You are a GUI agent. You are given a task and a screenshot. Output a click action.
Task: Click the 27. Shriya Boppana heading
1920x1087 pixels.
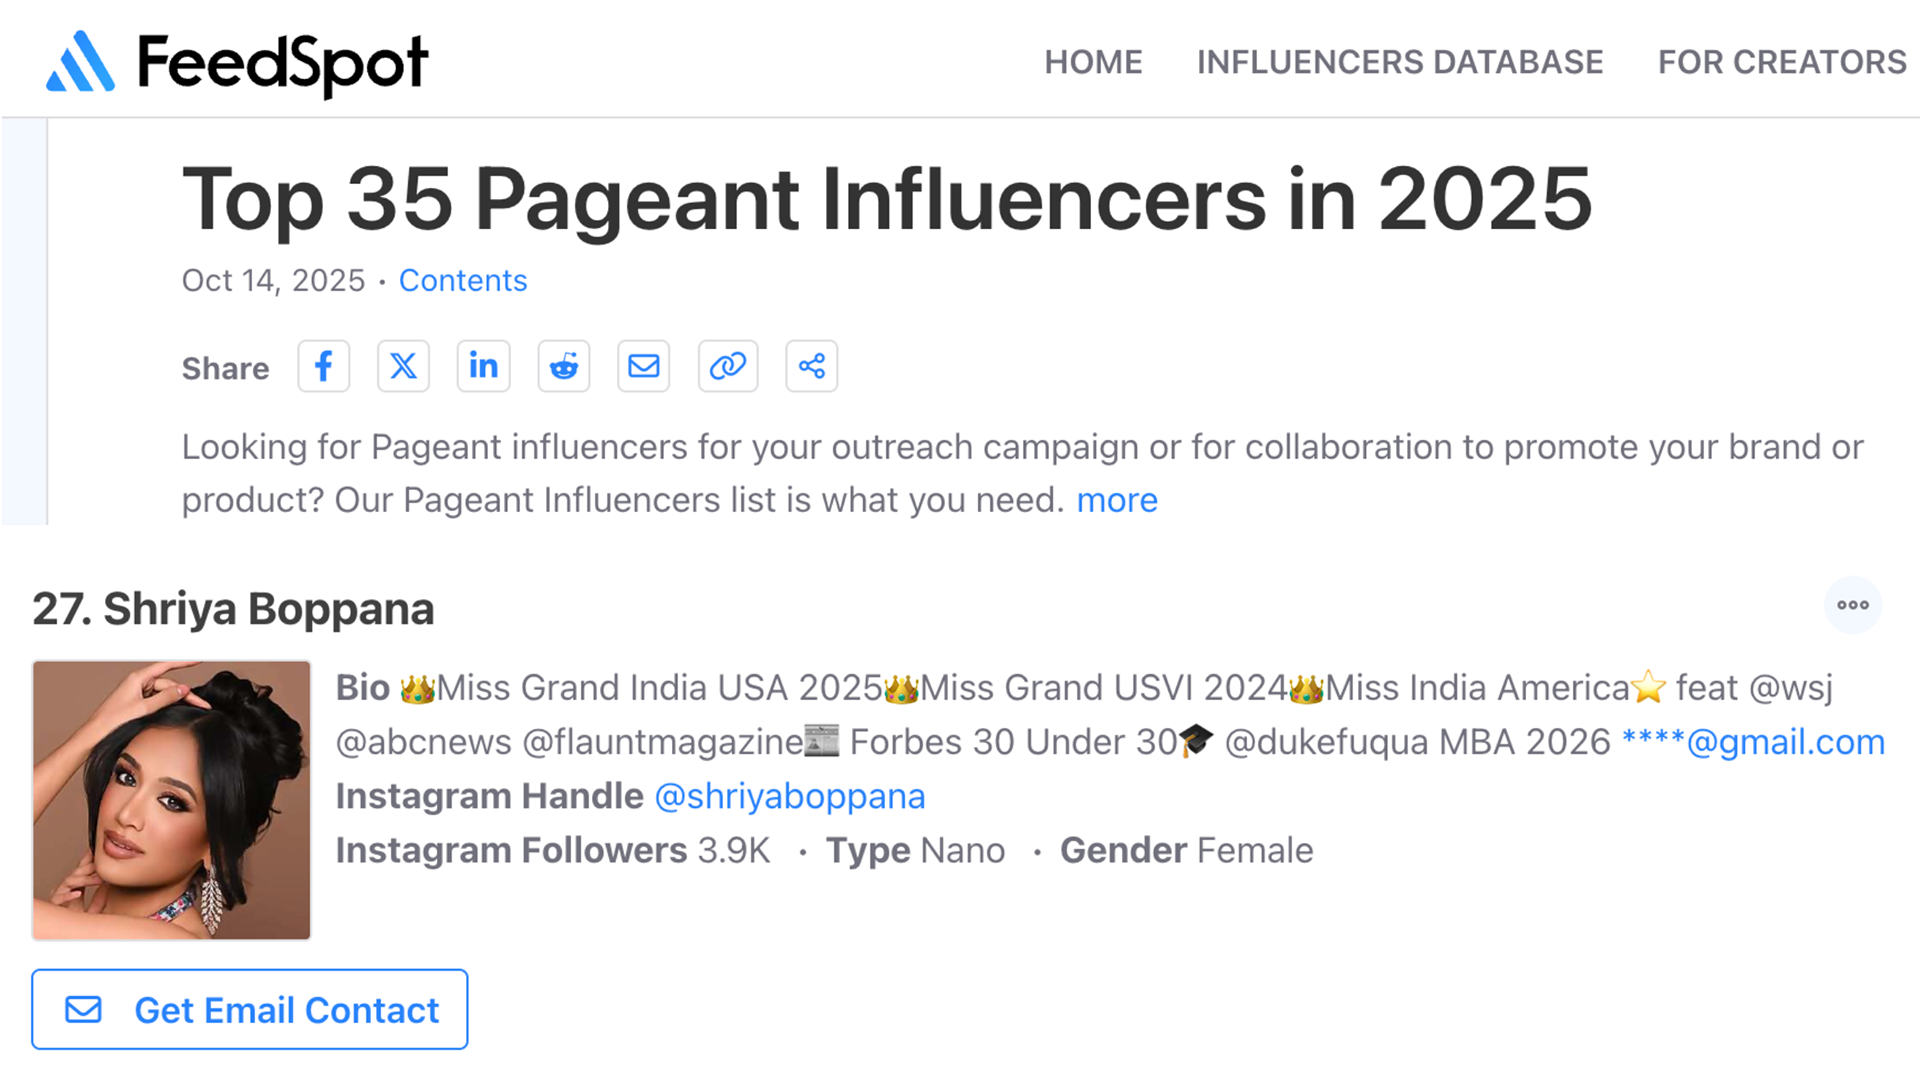[x=233, y=609]
